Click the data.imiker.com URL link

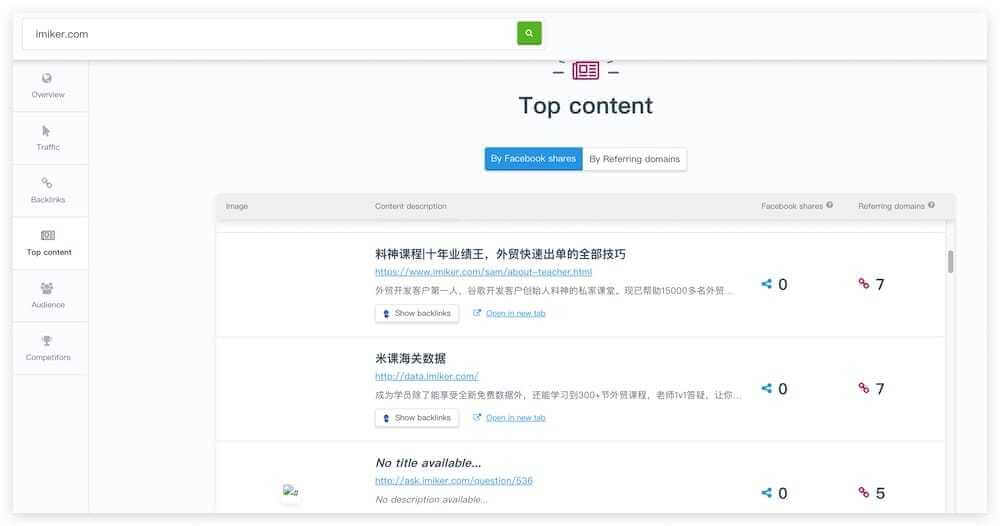(x=427, y=376)
